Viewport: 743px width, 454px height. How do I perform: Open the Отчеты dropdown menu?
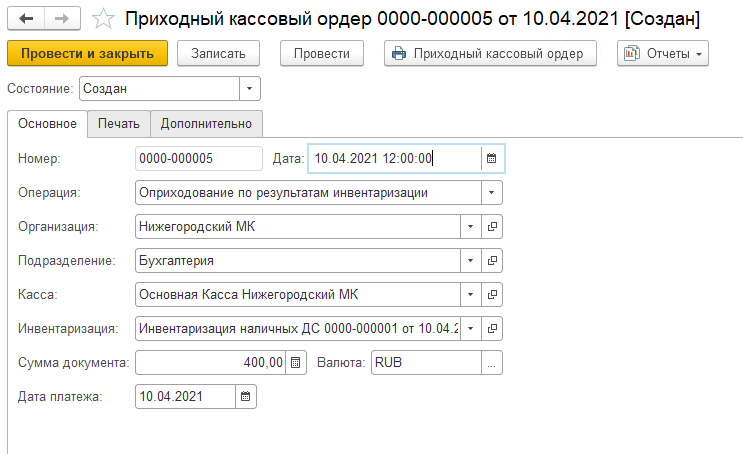pyautogui.click(x=663, y=54)
